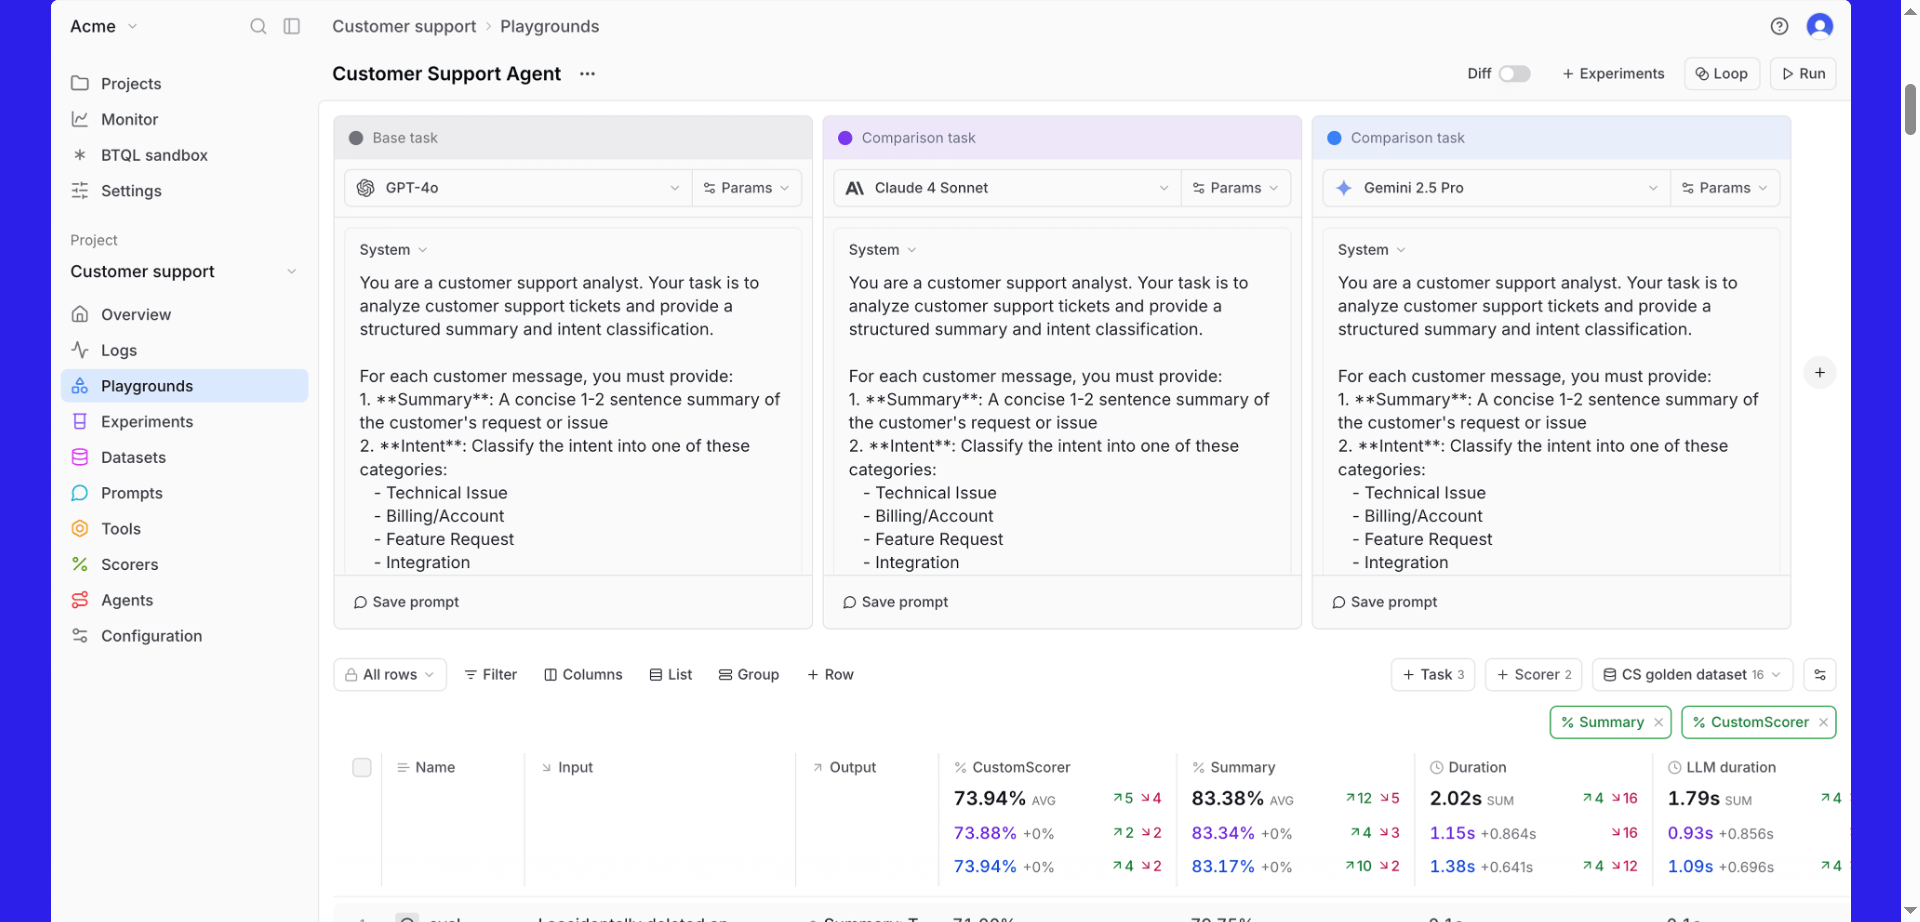1920x922 pixels.
Task: Navigate to Experiments in sidebar
Action: (x=147, y=422)
